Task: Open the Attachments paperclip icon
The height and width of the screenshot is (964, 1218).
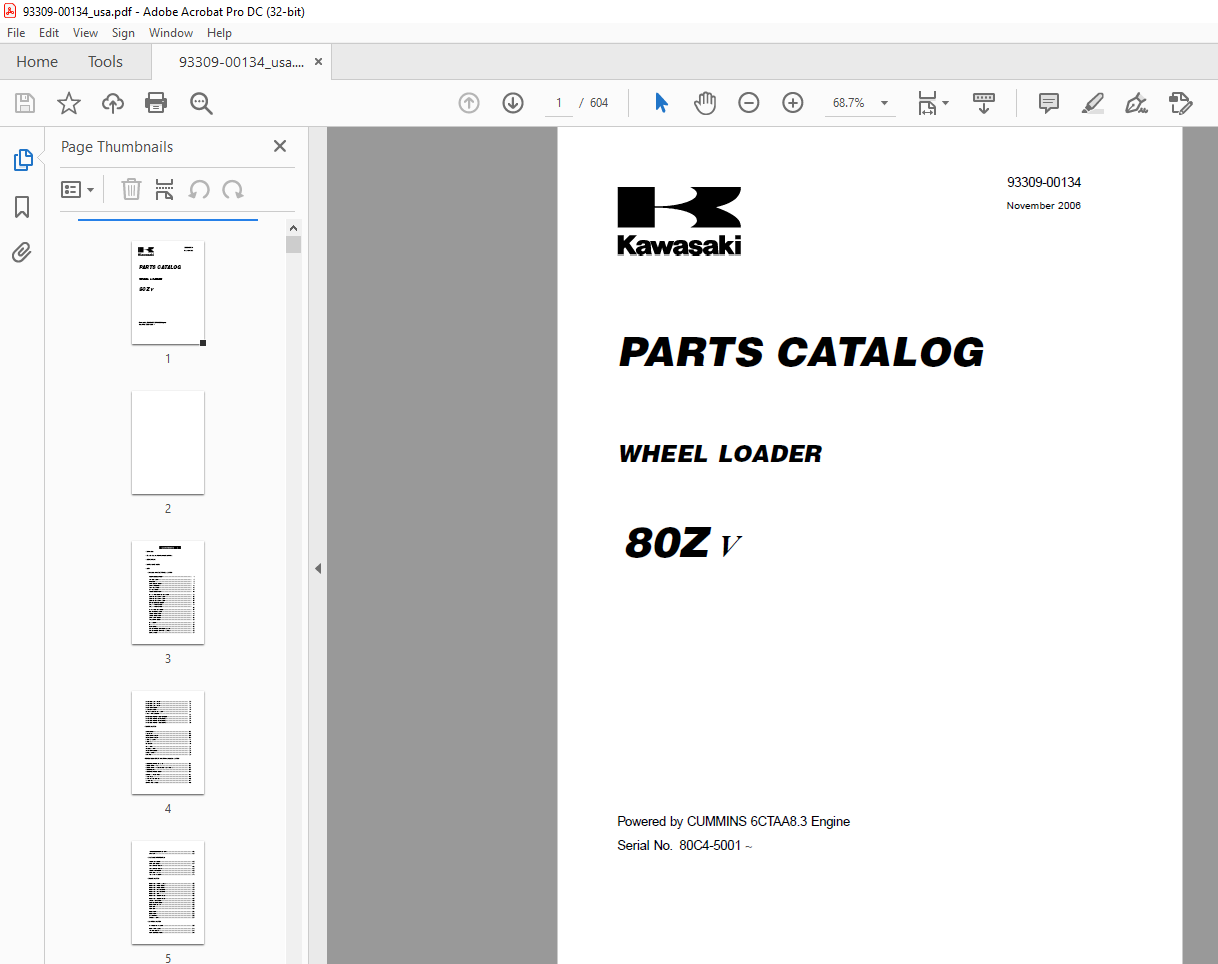Action: (22, 252)
